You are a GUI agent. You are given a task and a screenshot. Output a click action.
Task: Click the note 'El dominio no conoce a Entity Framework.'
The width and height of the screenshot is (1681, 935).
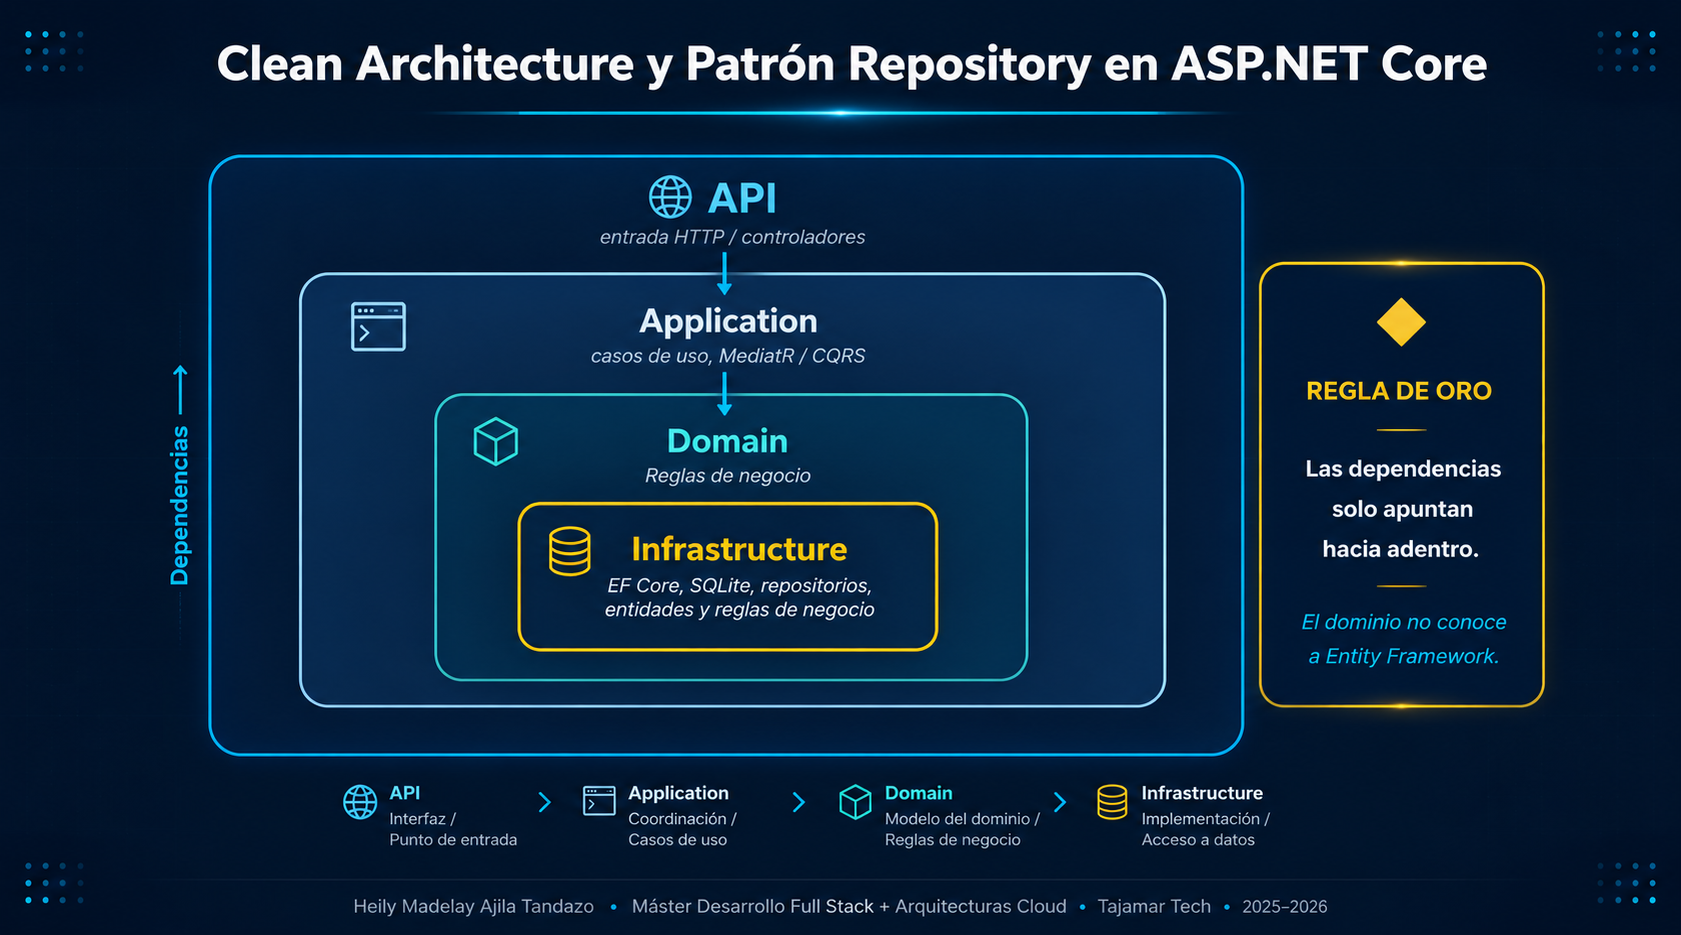[x=1403, y=639]
